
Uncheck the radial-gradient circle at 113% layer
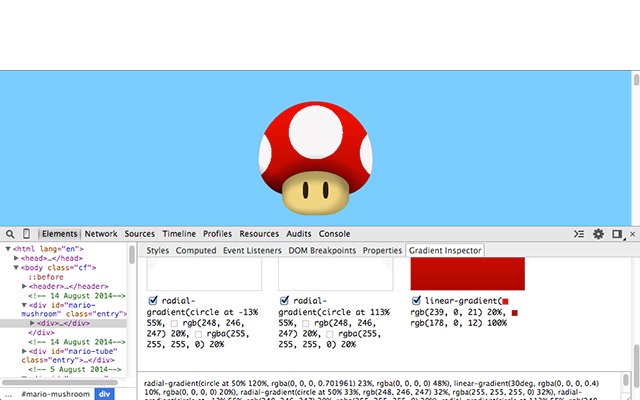pos(284,301)
